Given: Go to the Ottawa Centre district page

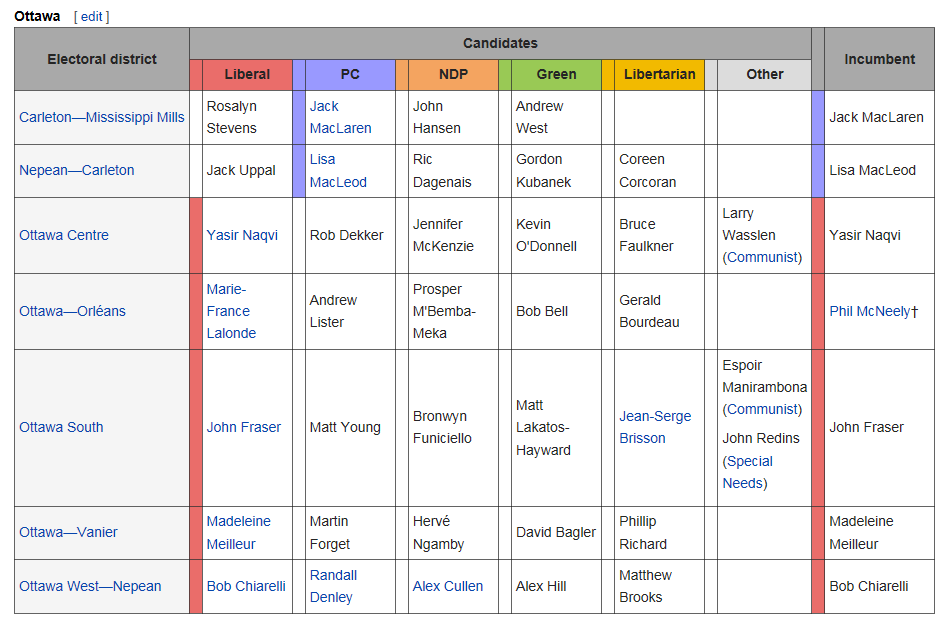Looking at the screenshot, I should coord(64,235).
